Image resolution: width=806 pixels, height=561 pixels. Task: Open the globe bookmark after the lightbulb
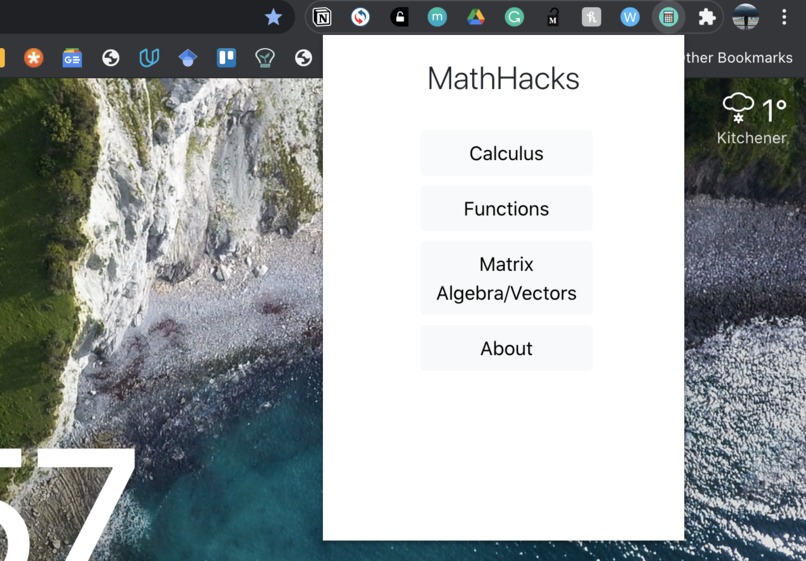coord(303,58)
